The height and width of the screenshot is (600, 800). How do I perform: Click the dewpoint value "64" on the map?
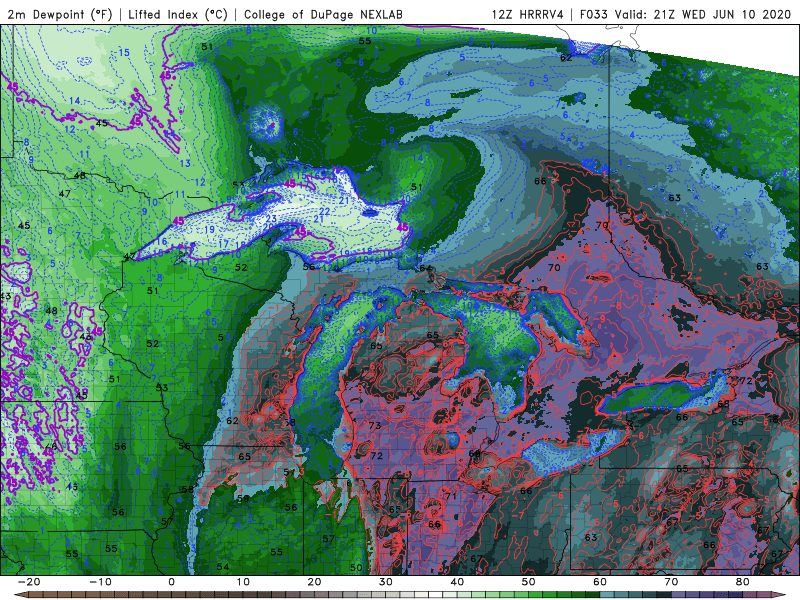[x=425, y=268]
